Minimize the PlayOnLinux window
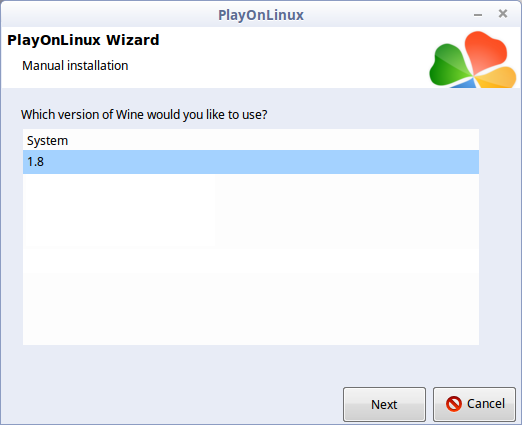 (x=478, y=15)
